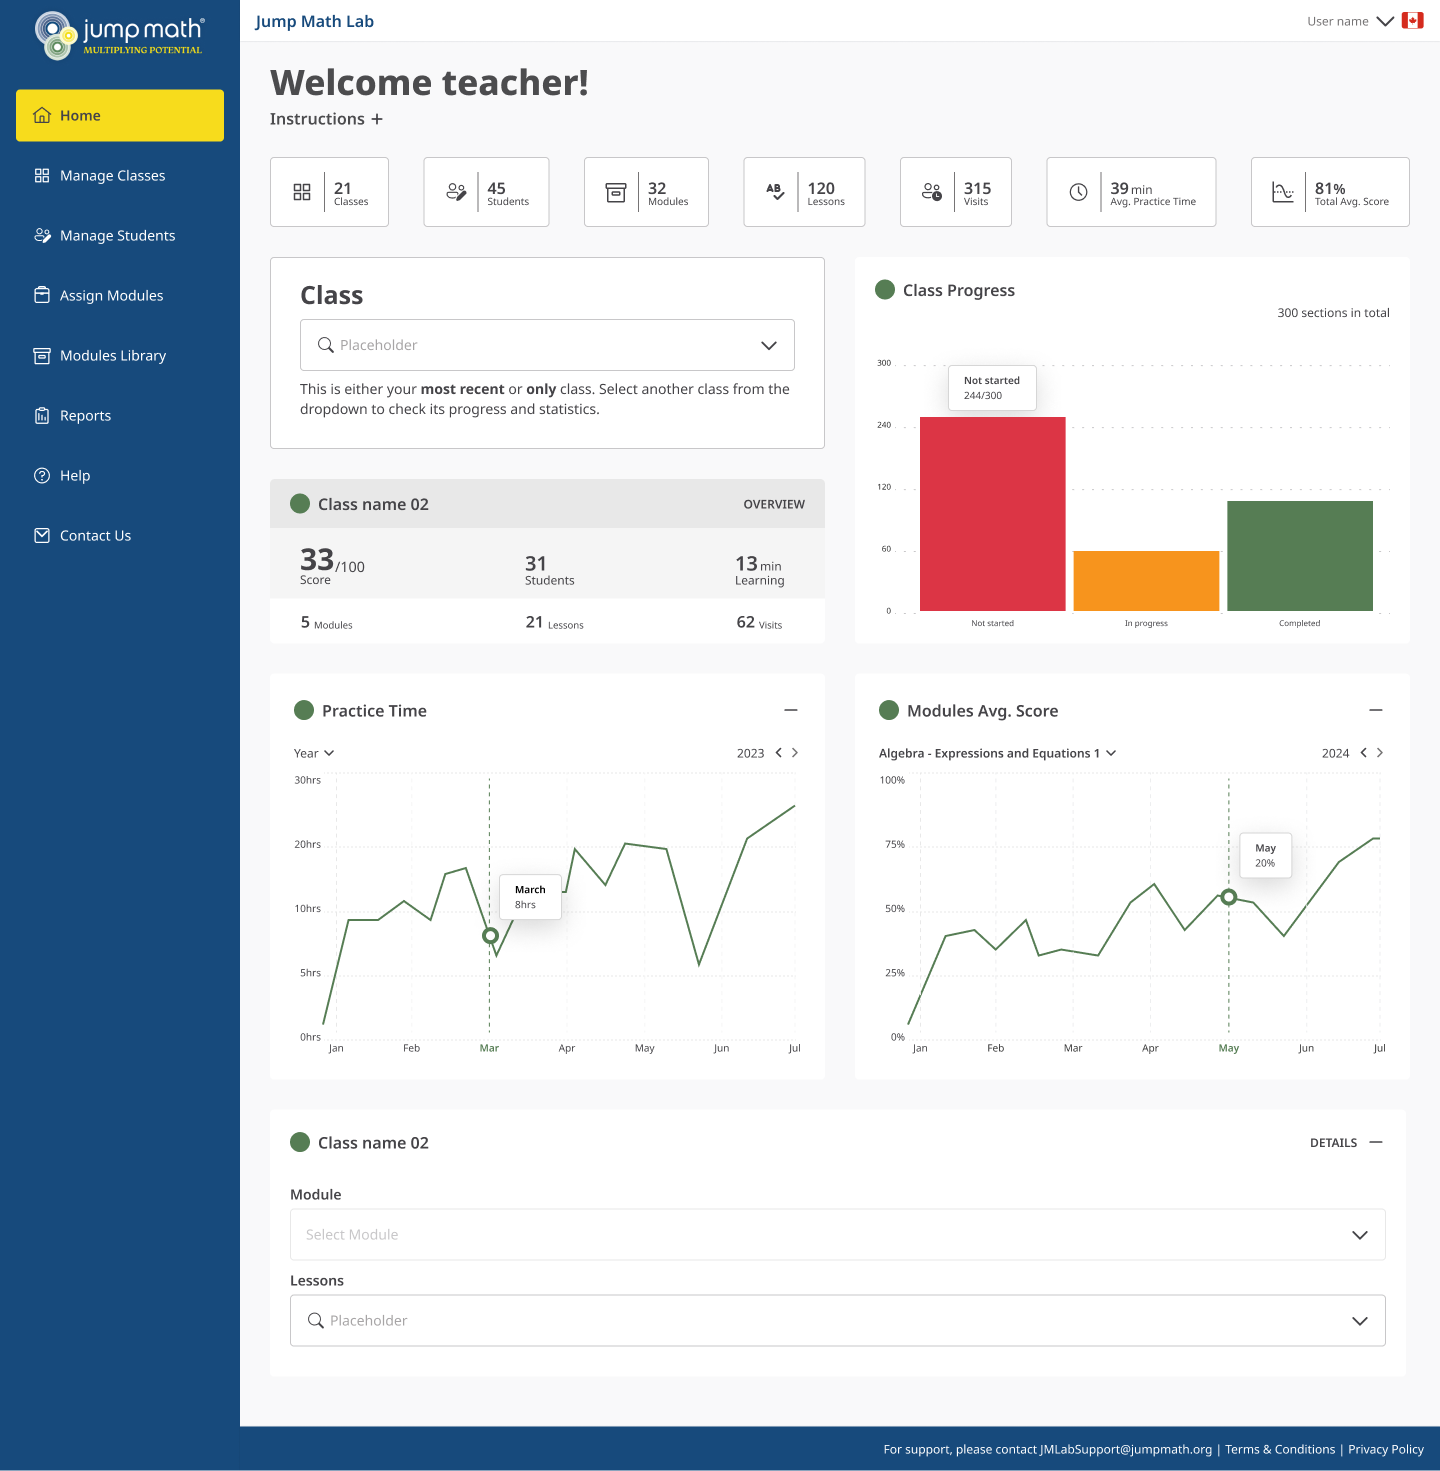Navigate to Reports in sidebar
1440x1471 pixels.
85,416
